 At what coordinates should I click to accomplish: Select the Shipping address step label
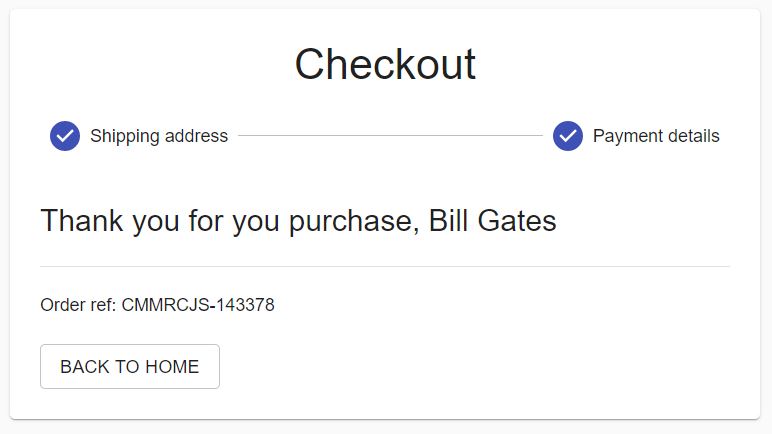pos(159,136)
